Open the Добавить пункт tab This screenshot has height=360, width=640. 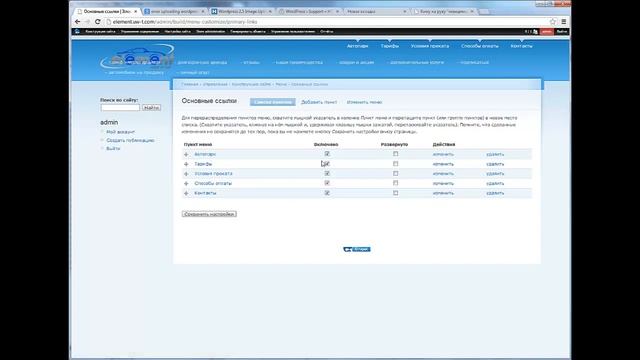point(319,102)
